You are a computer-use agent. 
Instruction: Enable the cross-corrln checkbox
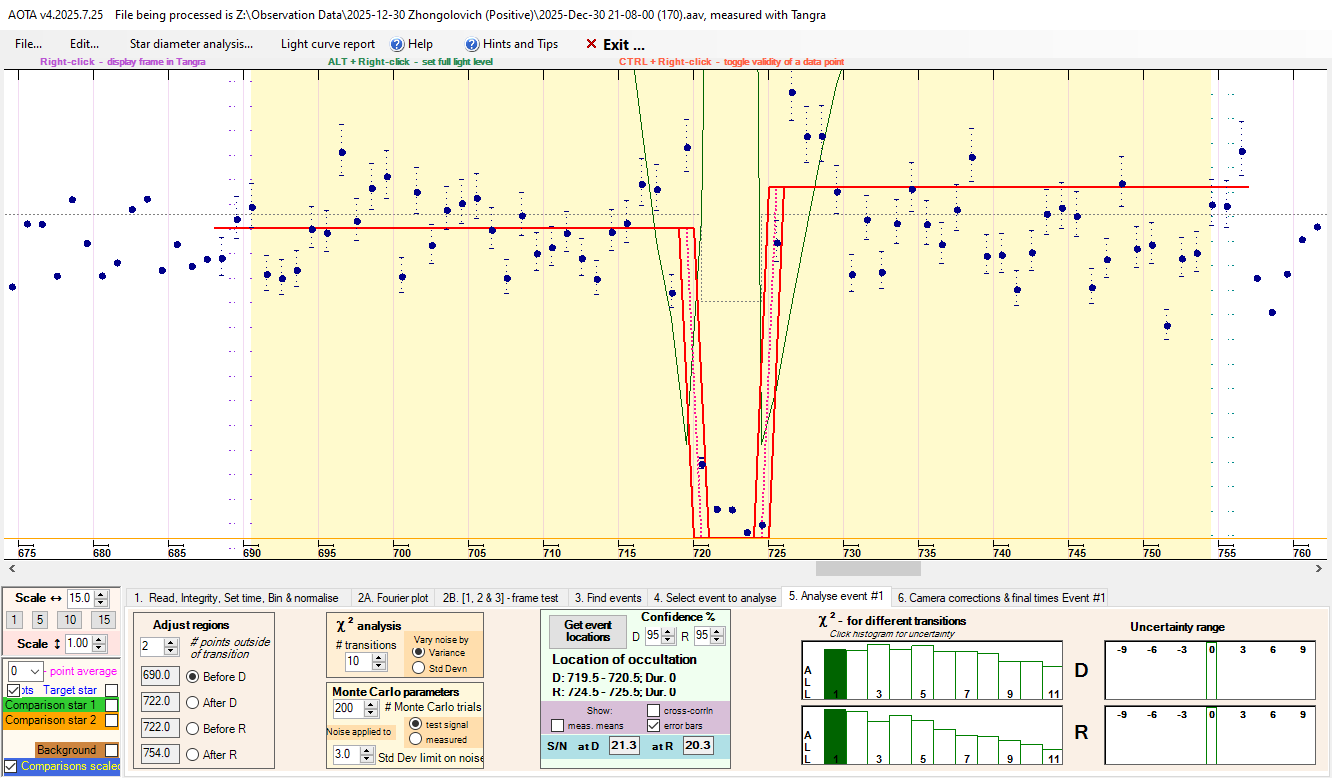coord(653,710)
